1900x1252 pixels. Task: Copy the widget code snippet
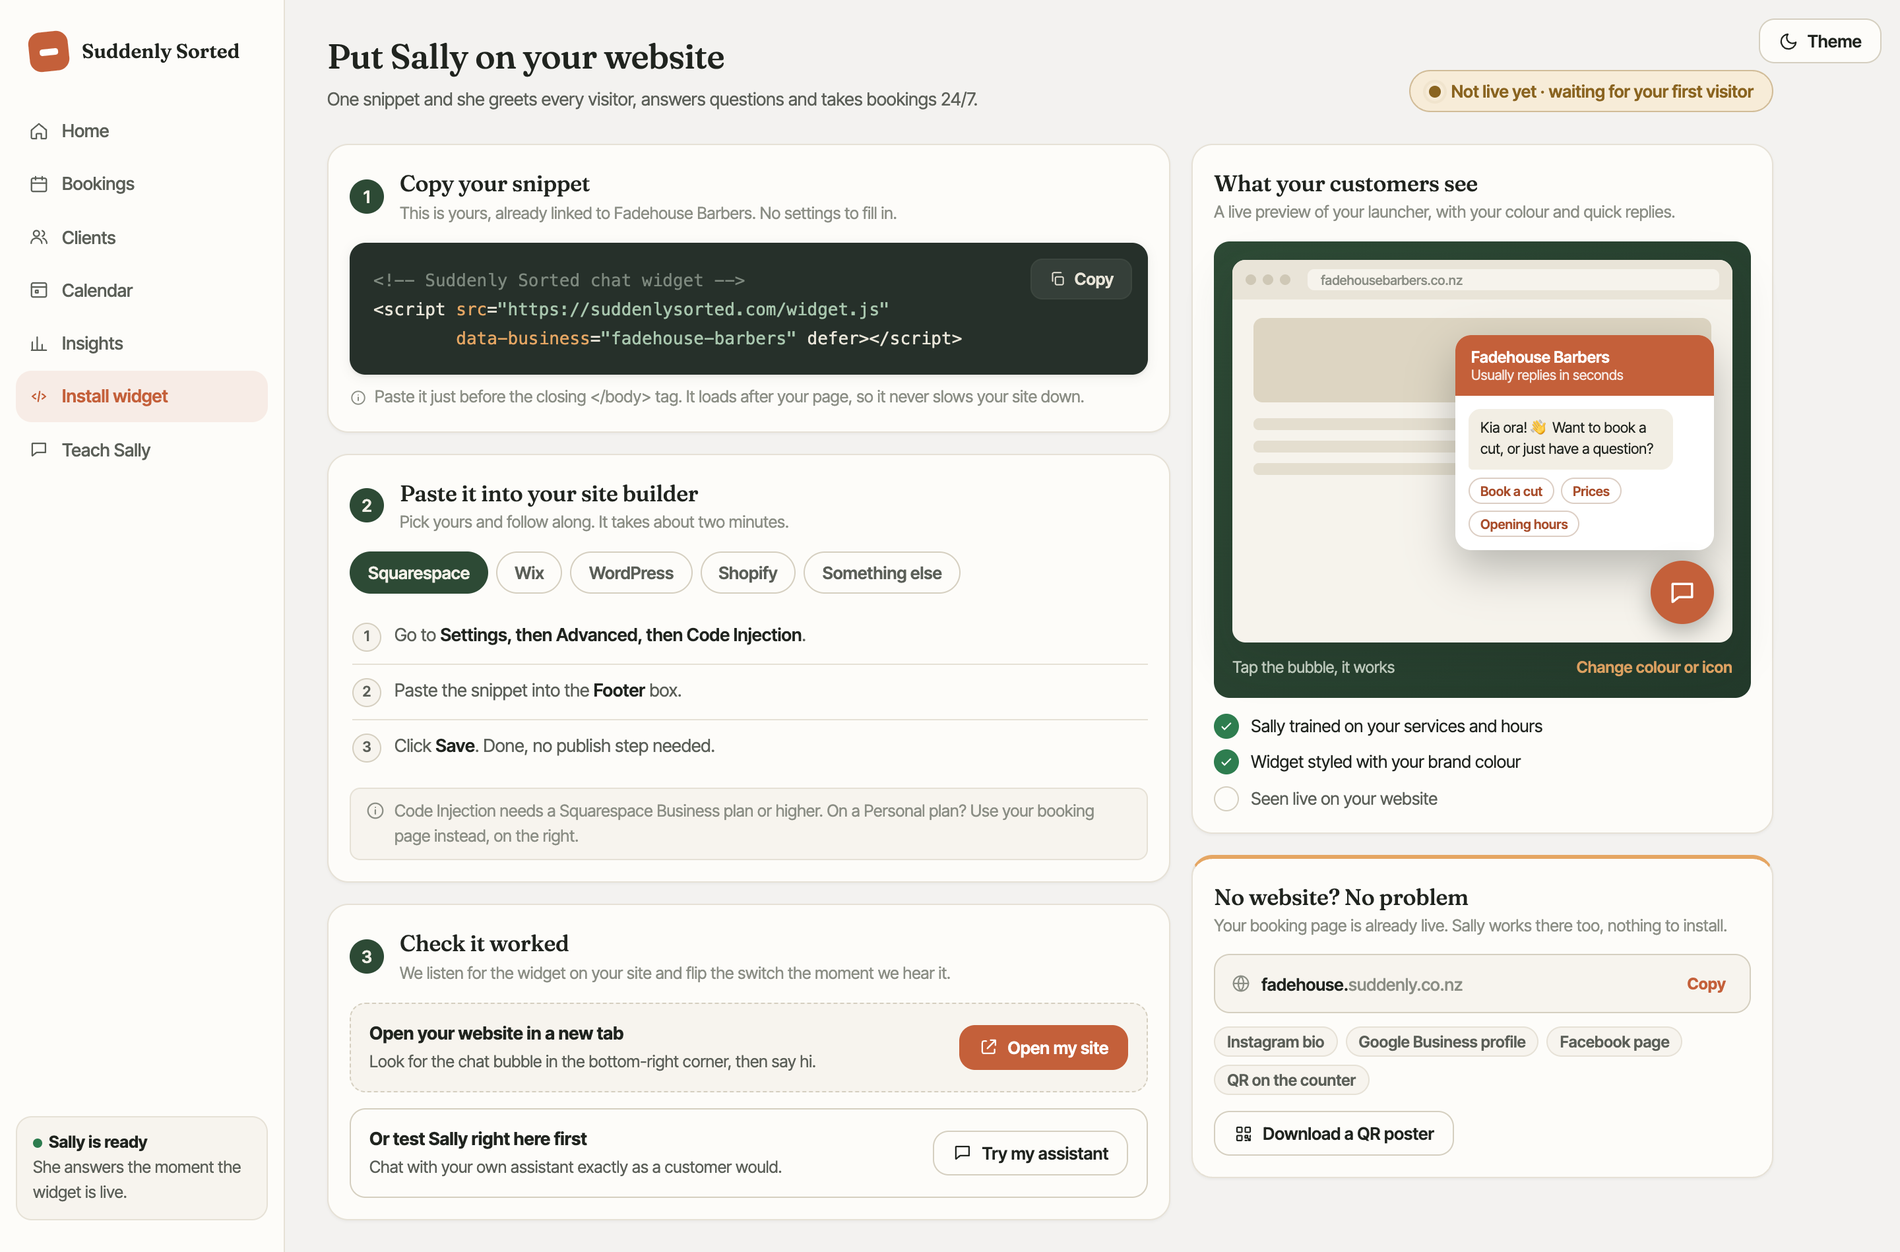pyautogui.click(x=1081, y=279)
